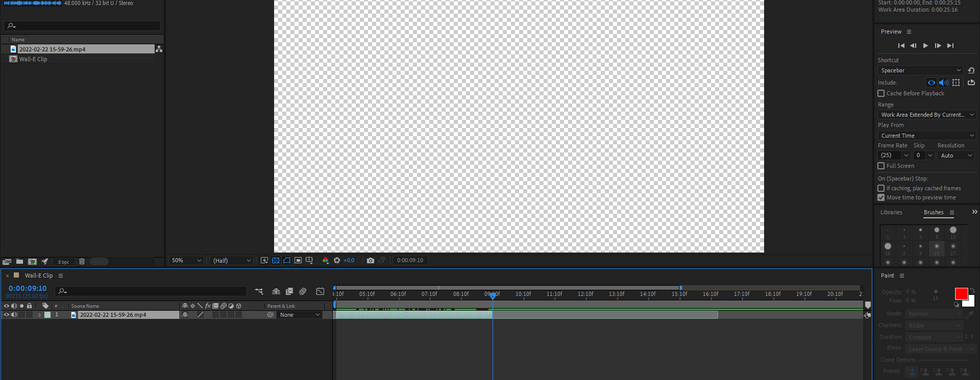
Task: Play the preview
Action: click(x=926, y=46)
